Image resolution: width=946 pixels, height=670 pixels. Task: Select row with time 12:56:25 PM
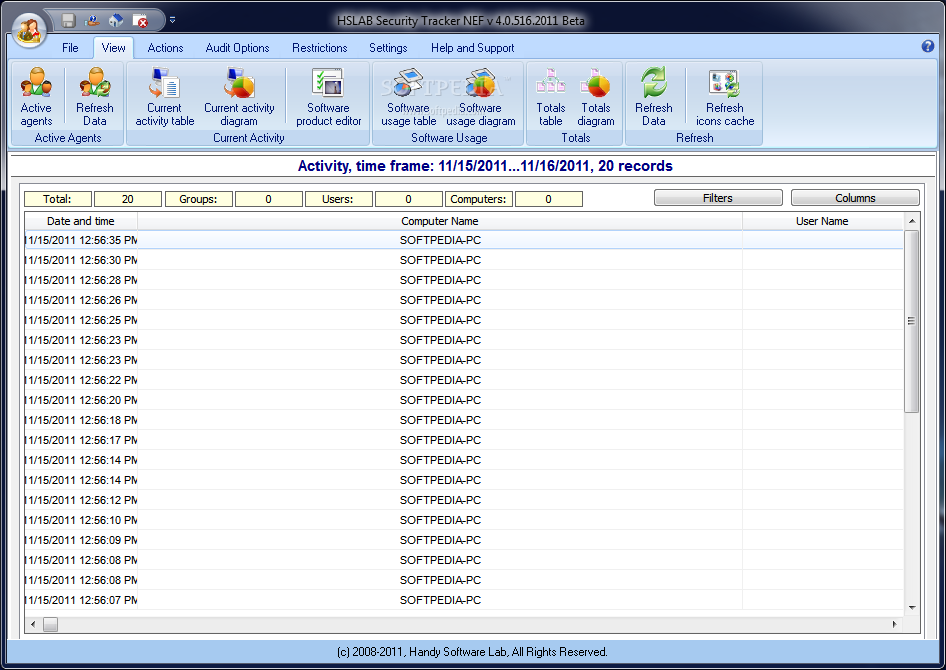click(464, 320)
